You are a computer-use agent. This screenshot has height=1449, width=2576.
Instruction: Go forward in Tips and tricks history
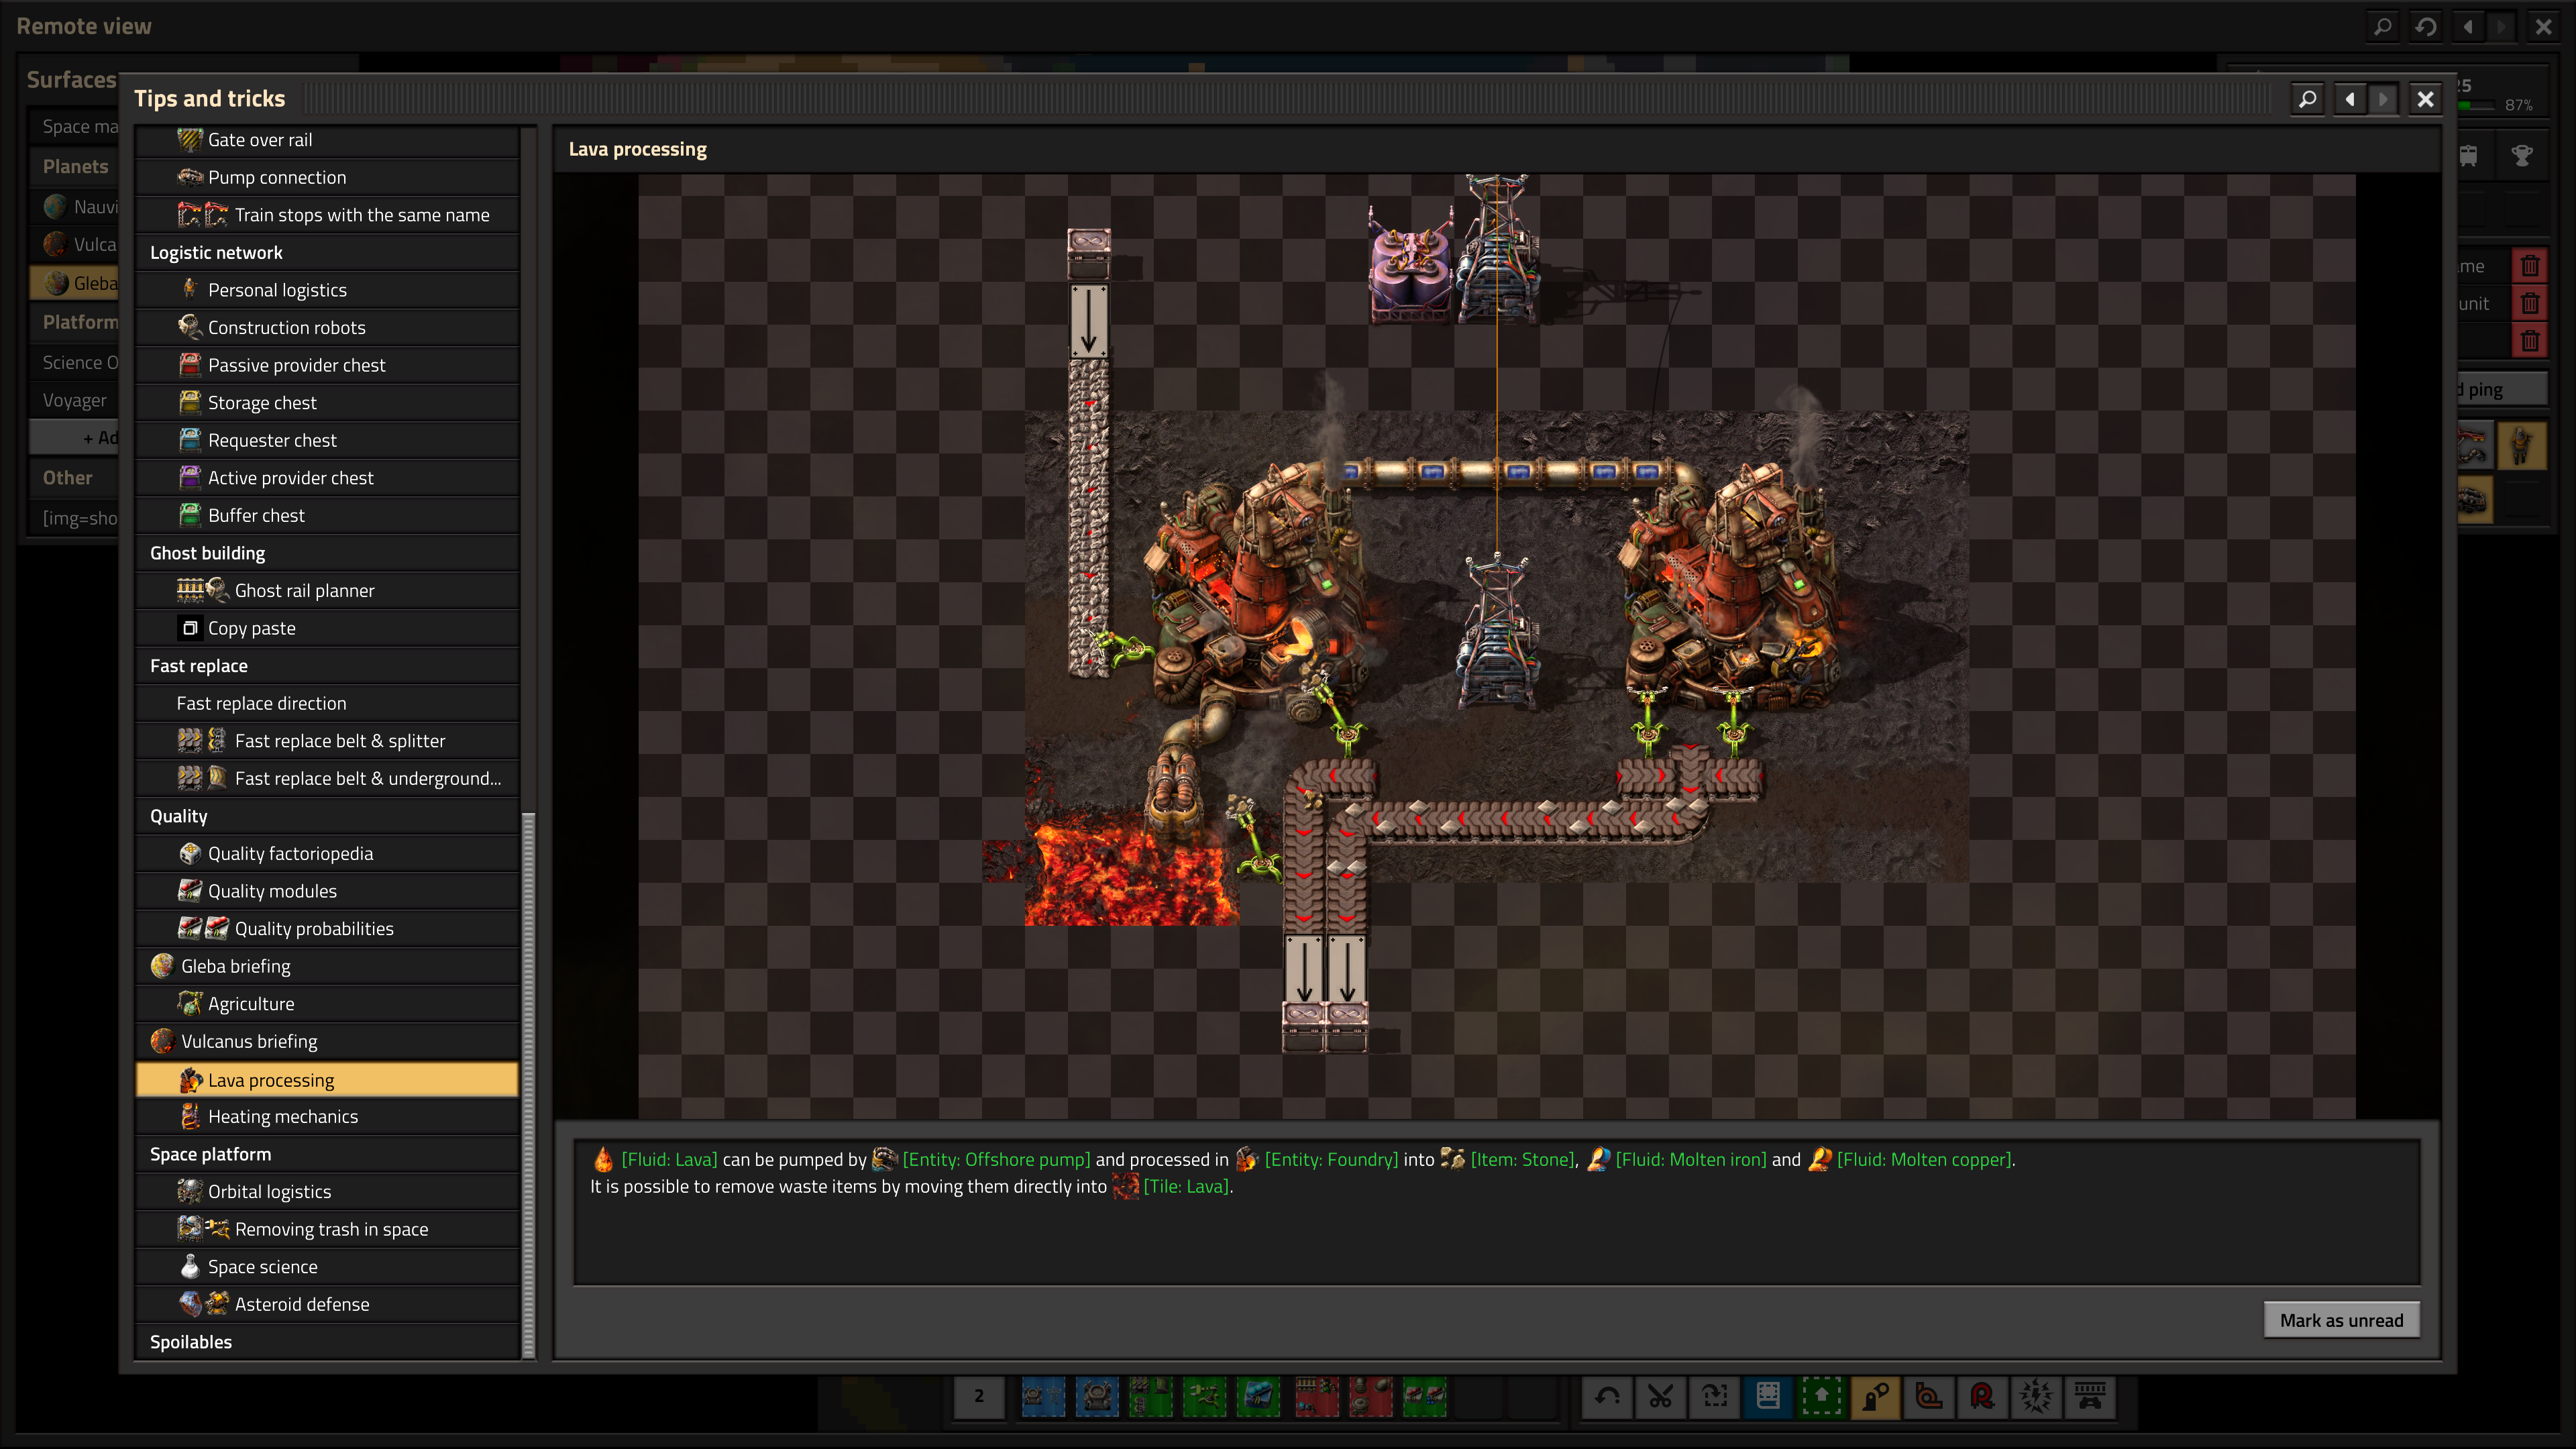click(2383, 99)
